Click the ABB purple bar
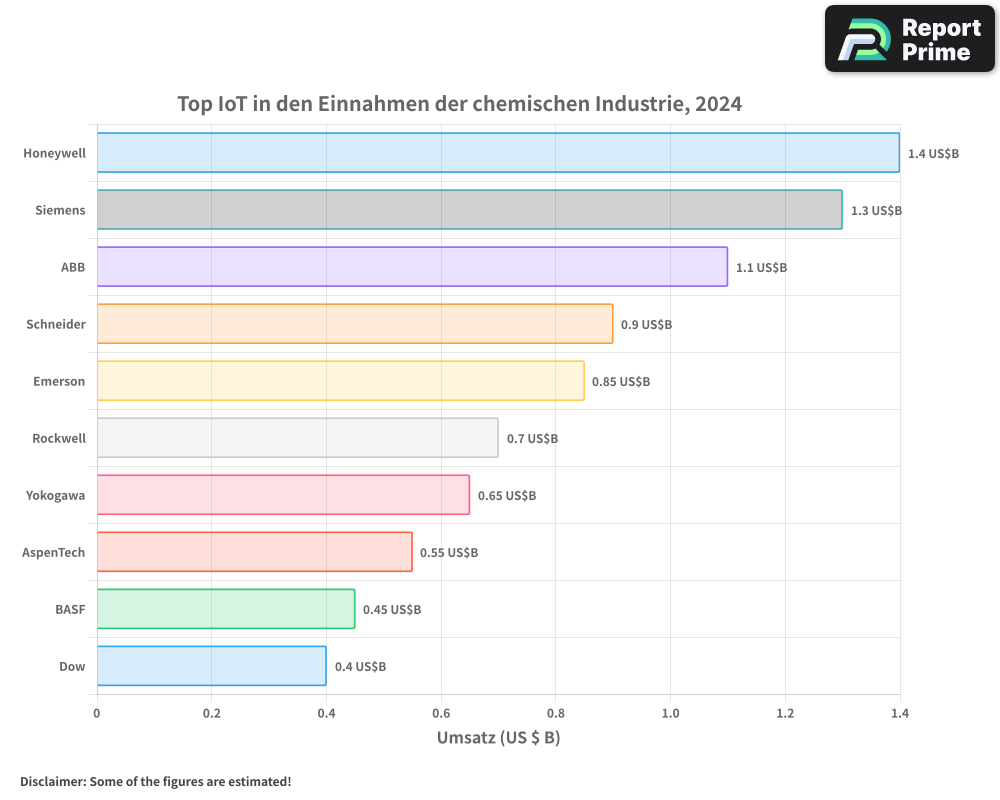Screen dimensions: 1000x800 click(410, 267)
